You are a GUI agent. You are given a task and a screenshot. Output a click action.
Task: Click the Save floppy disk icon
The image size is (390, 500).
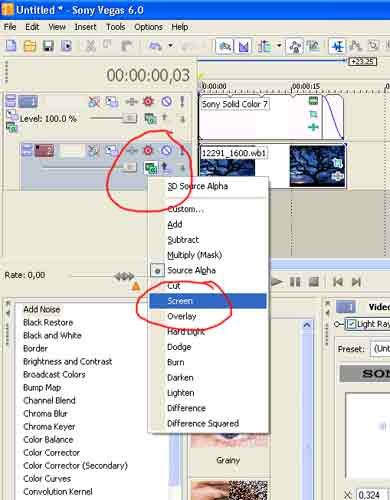click(48, 46)
